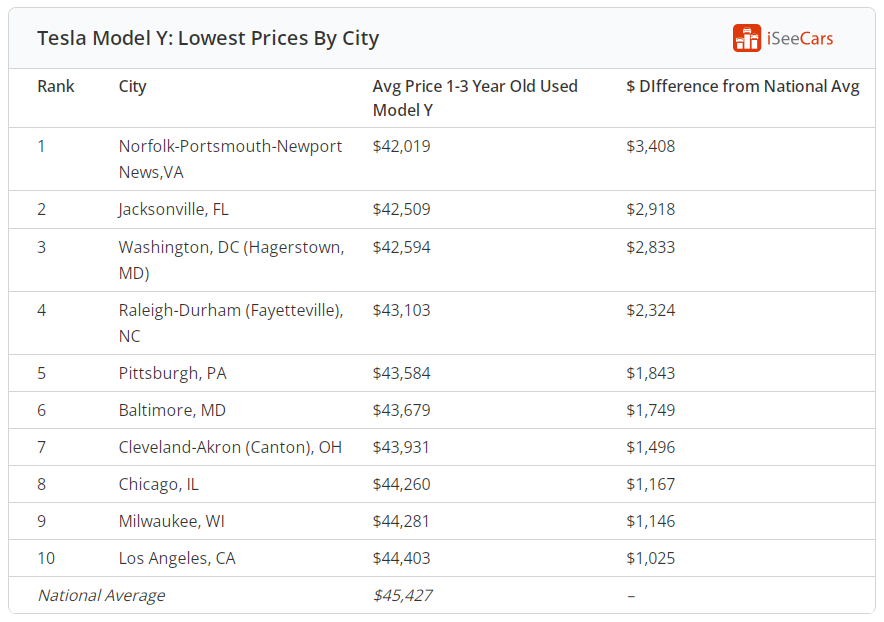Select 'Cleveland-Akron (Canton), OH' cell
This screenshot has height=622, width=884.
click(x=230, y=448)
